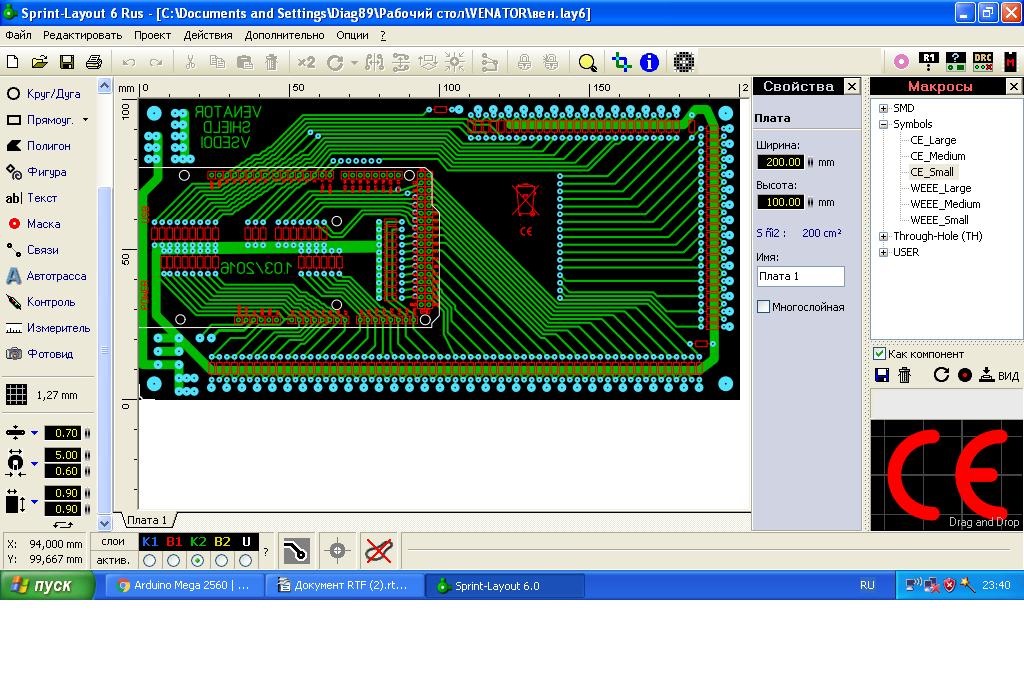Select the Фигура shape tool
1024x680 pixels.
(37, 172)
